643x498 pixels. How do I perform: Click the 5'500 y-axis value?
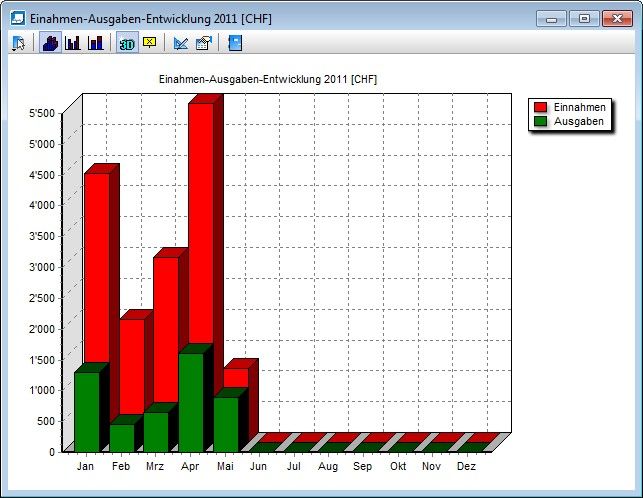[x=42, y=113]
